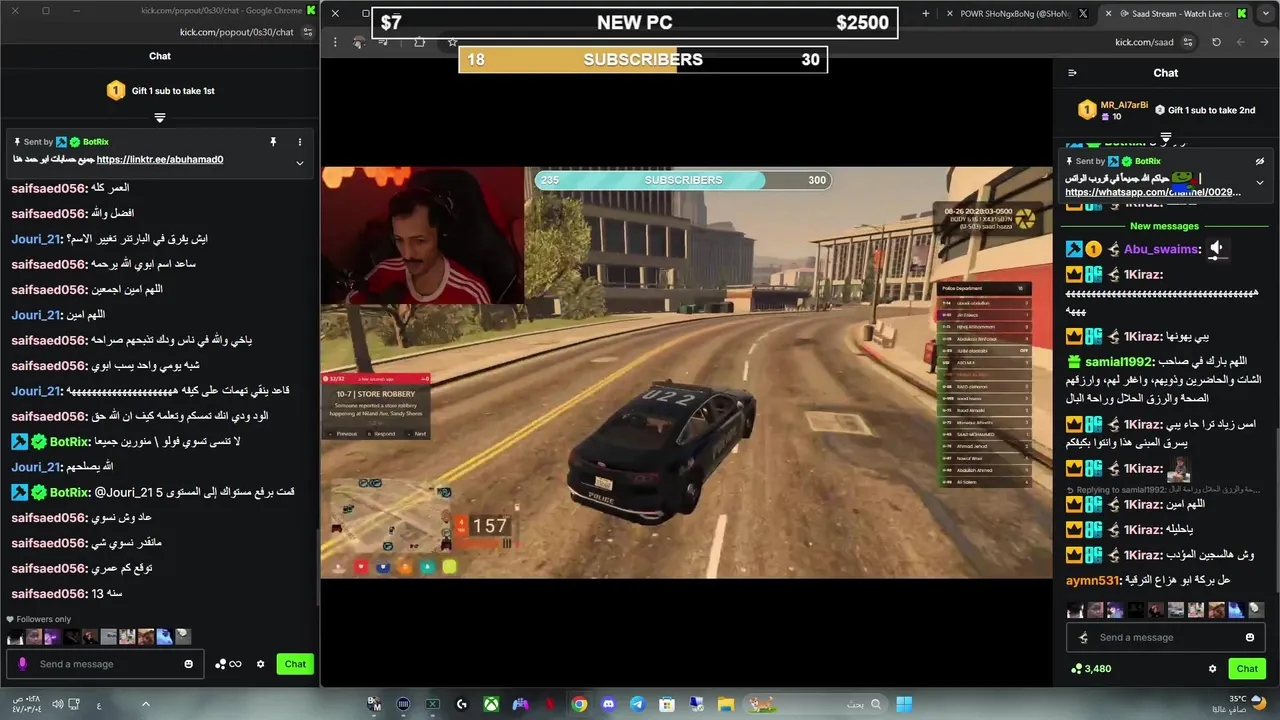Reload the kick.com/saad page

[1216, 42]
